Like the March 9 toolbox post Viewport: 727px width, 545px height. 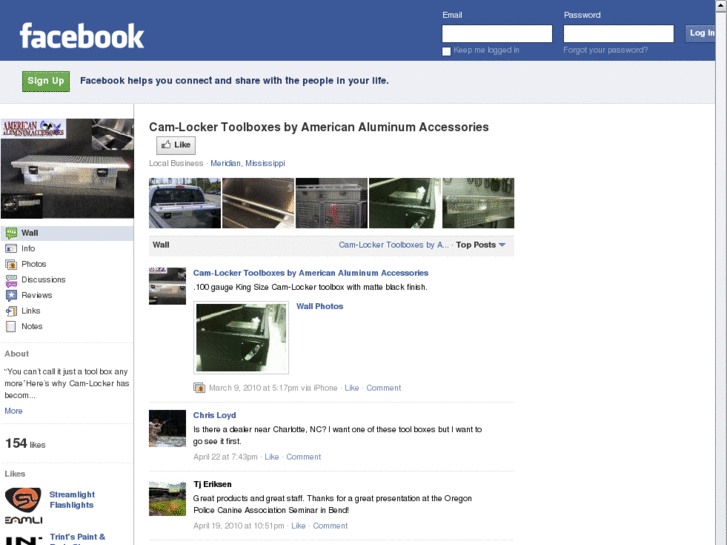351,388
